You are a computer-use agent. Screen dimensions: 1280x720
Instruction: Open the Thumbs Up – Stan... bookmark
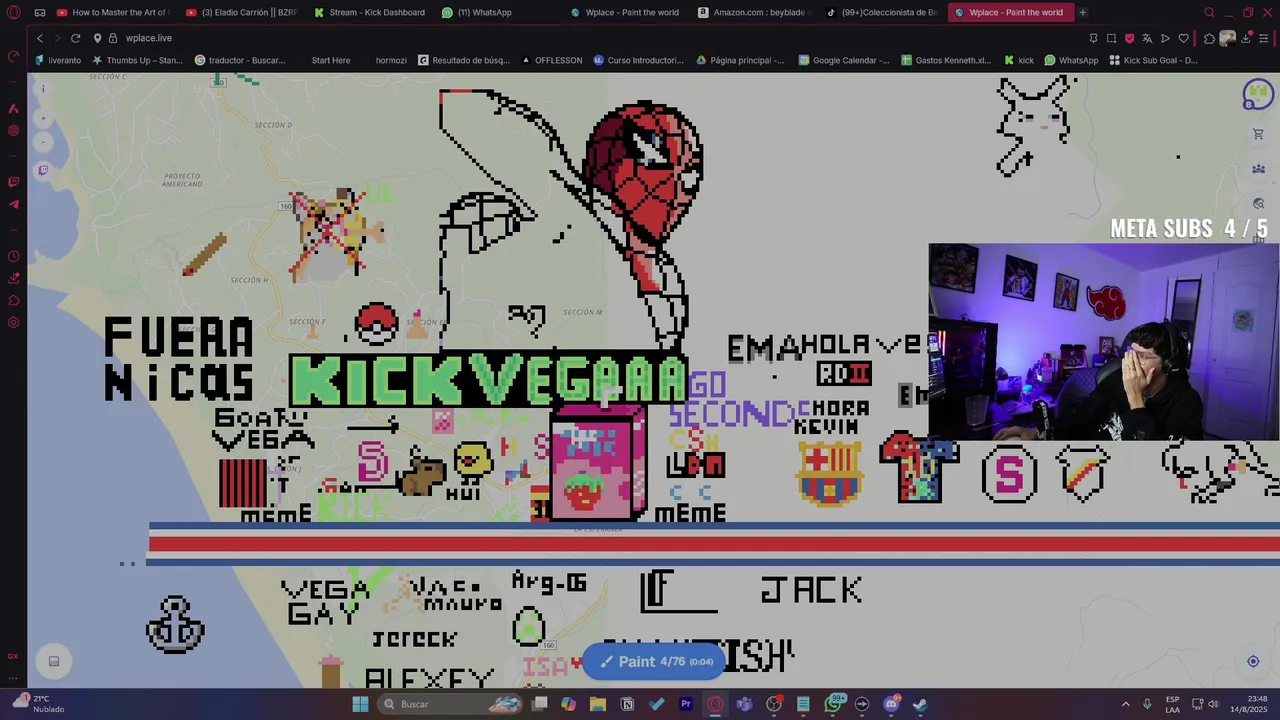pos(137,60)
